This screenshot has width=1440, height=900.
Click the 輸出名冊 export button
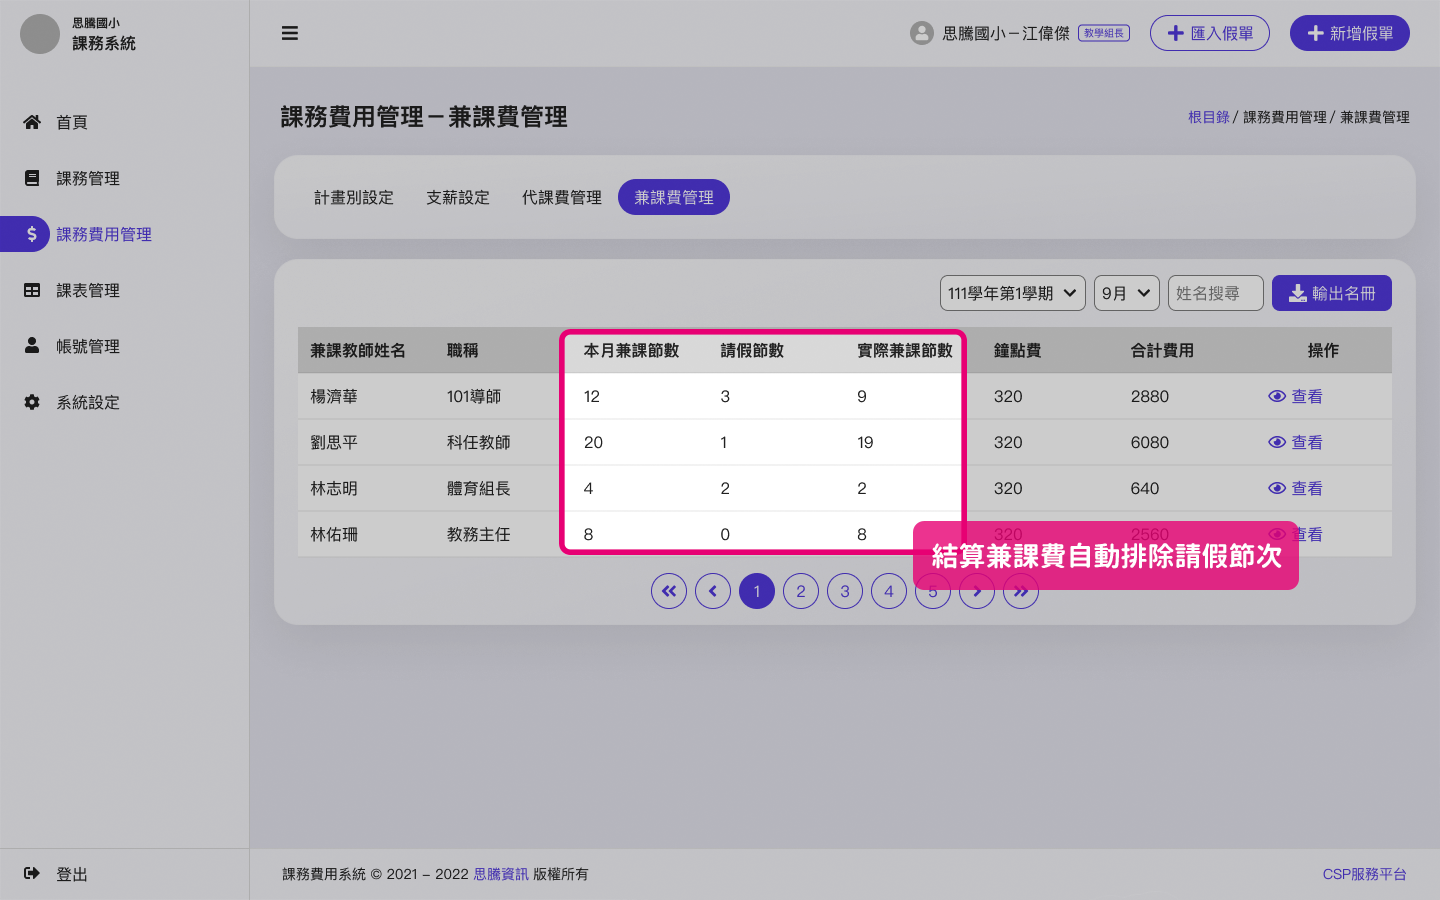pyautogui.click(x=1331, y=293)
